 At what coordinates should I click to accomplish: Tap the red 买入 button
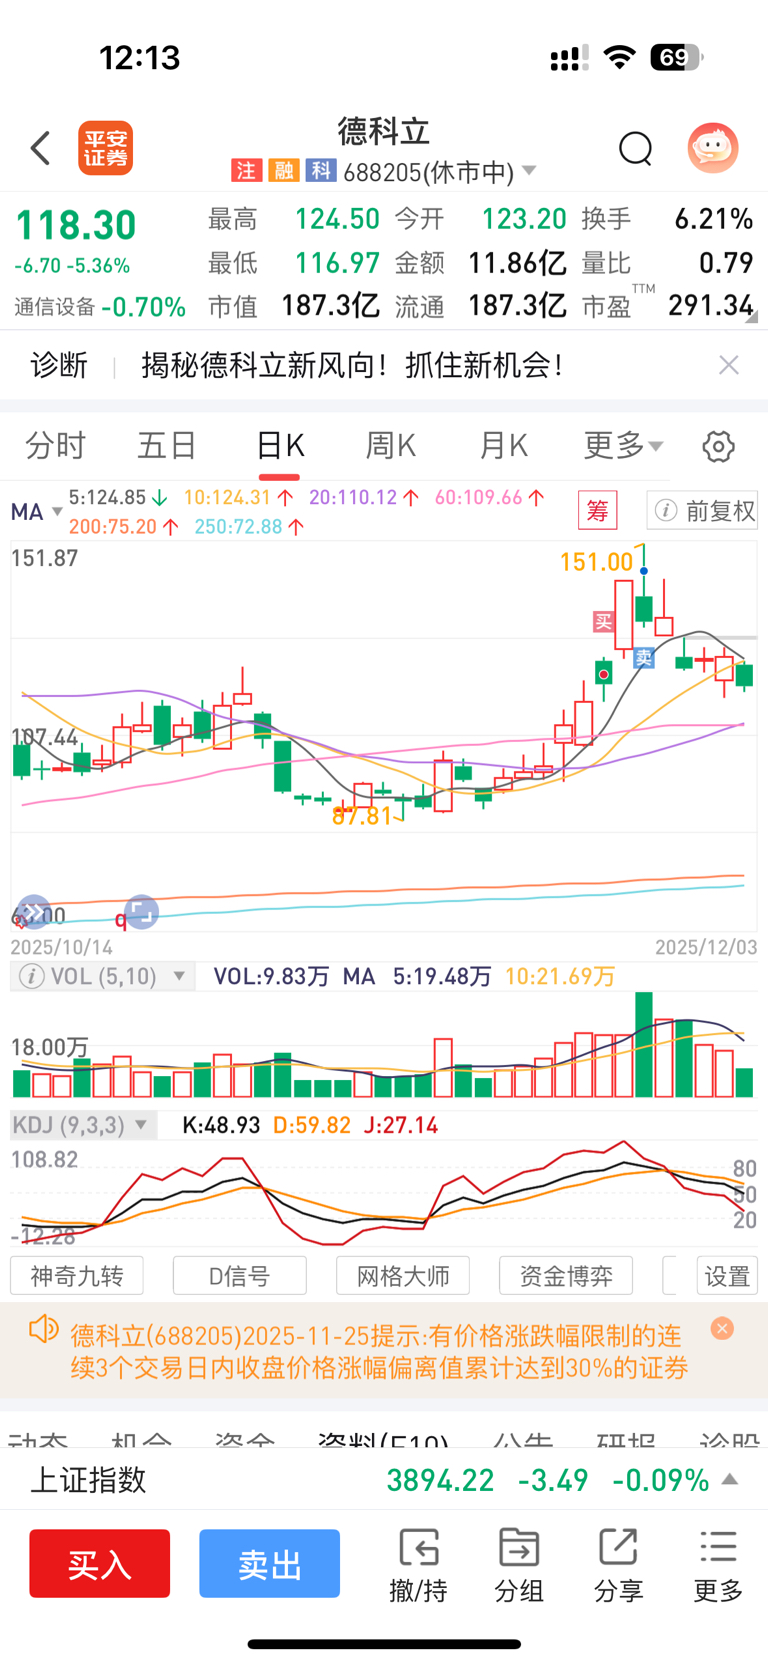99,1563
